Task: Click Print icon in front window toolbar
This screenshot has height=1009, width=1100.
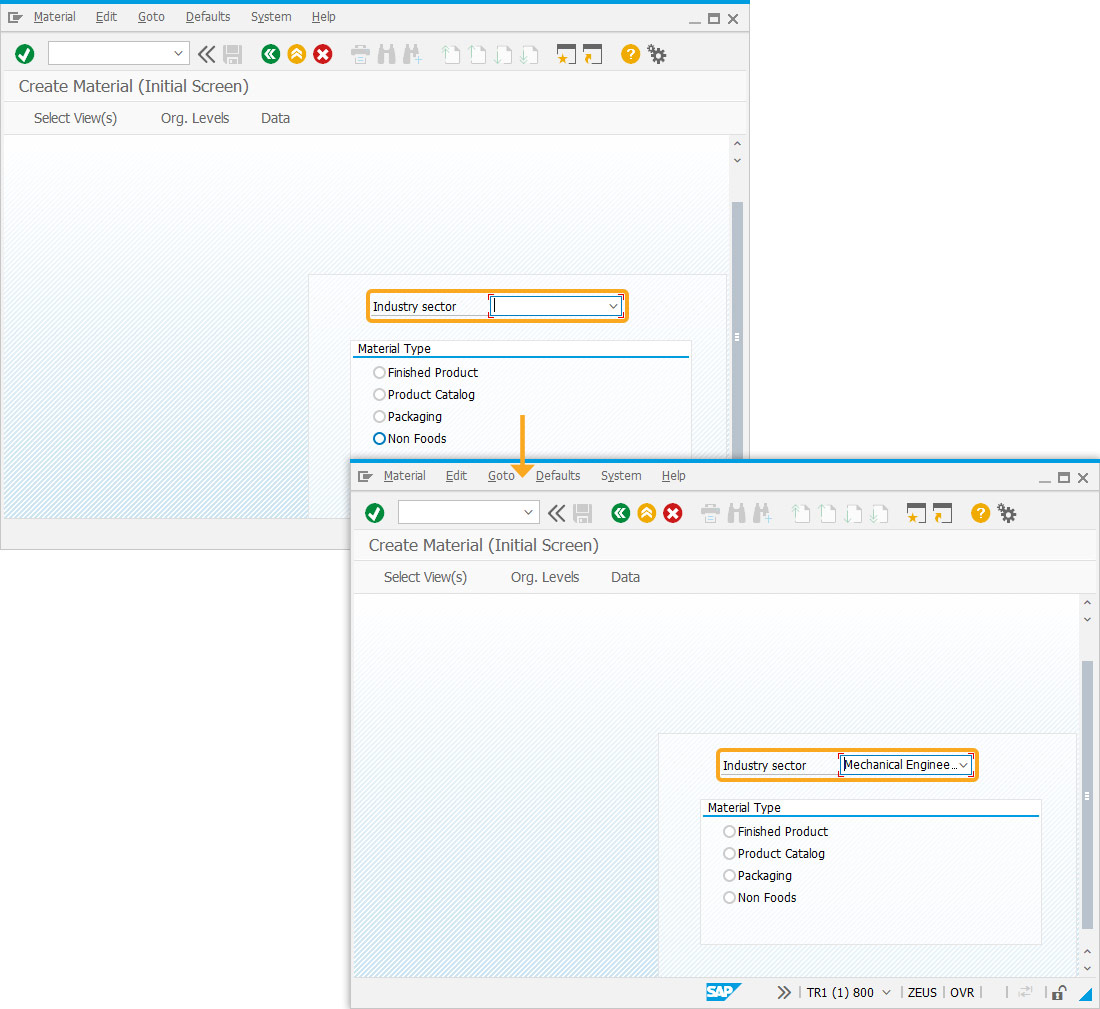Action: click(711, 513)
